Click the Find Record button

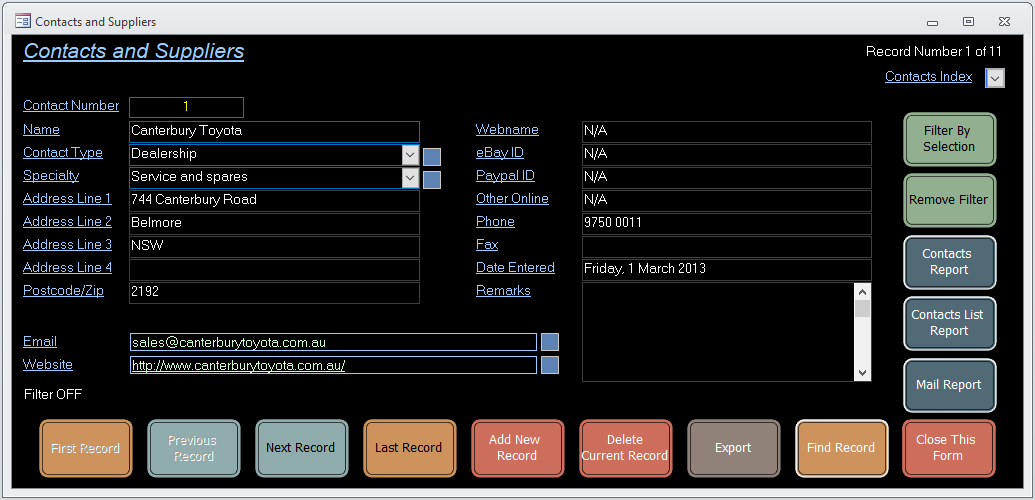(842, 448)
